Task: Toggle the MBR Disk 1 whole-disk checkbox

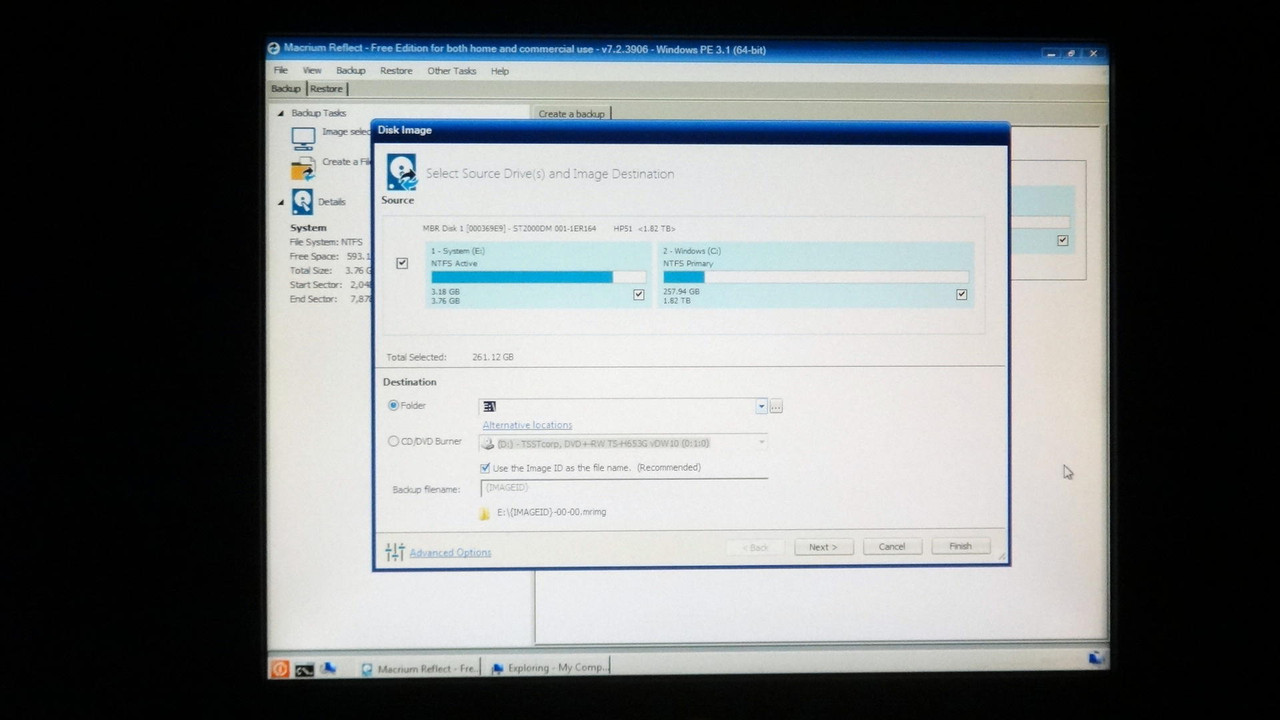Action: (x=402, y=263)
